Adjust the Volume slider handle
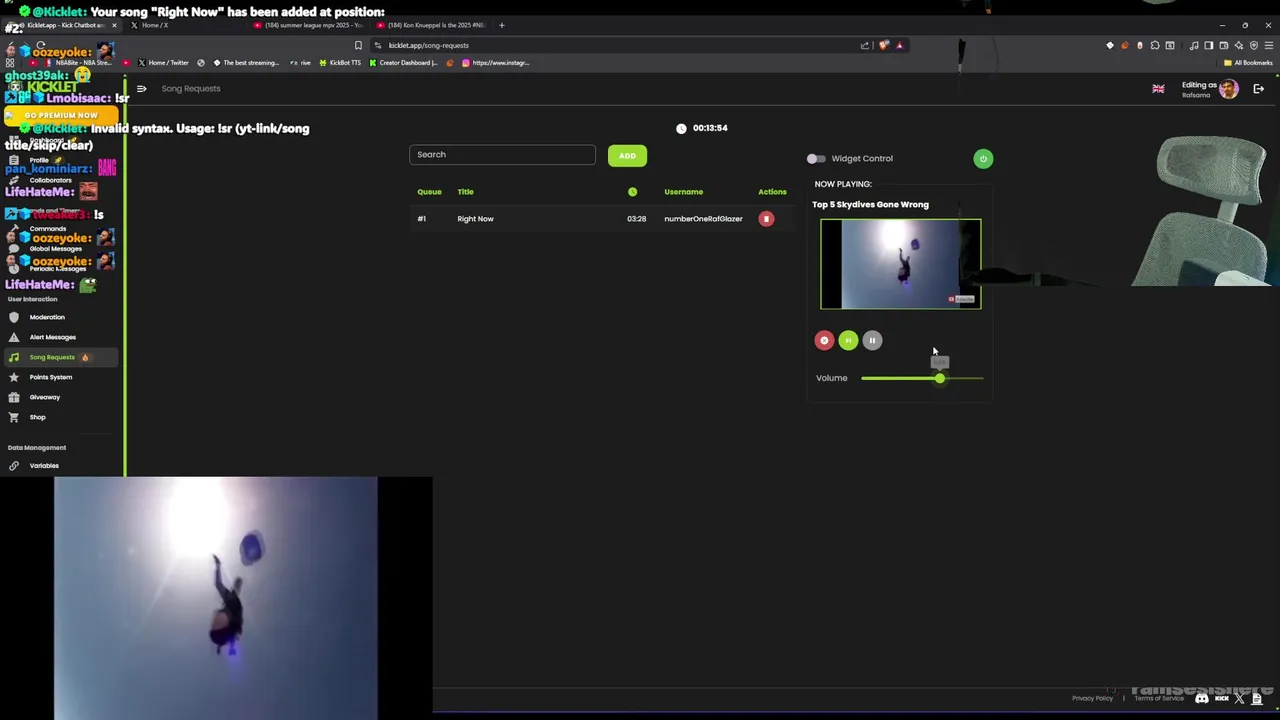 coord(940,378)
